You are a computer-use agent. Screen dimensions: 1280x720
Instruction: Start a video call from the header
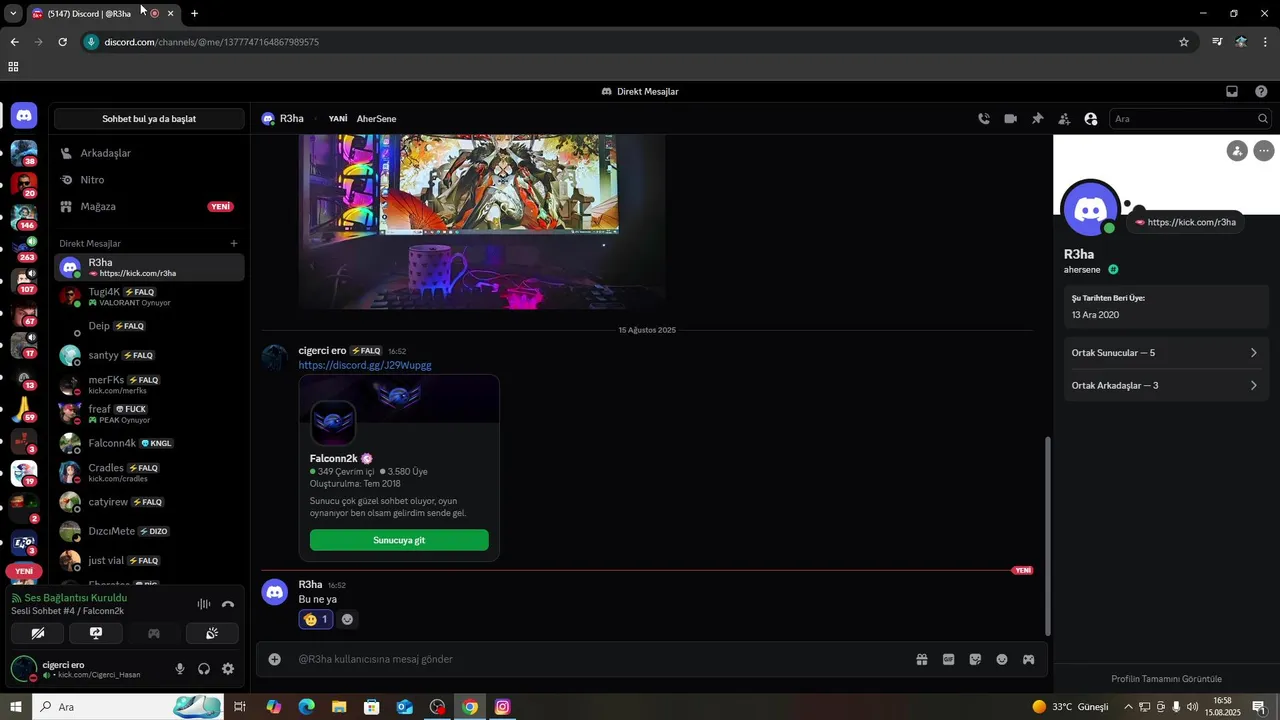pos(1011,118)
